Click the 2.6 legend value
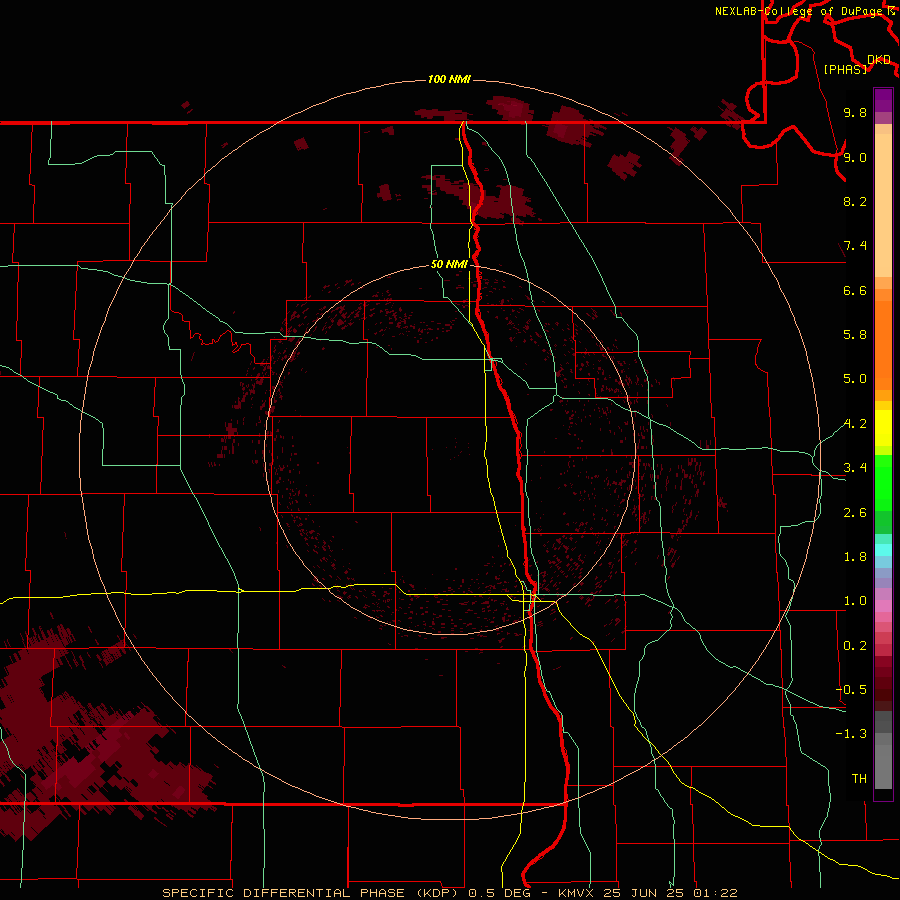The image size is (900, 900). [x=855, y=513]
